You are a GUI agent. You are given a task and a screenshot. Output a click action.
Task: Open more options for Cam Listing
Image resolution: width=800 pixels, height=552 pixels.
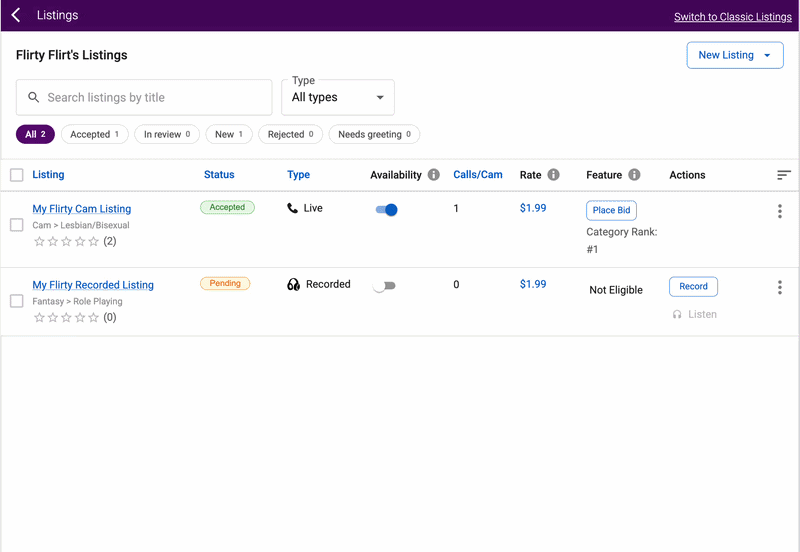(780, 211)
